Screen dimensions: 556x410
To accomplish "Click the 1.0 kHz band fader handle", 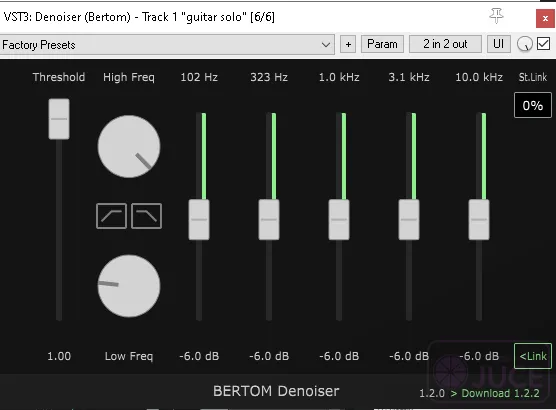I will click(339, 220).
